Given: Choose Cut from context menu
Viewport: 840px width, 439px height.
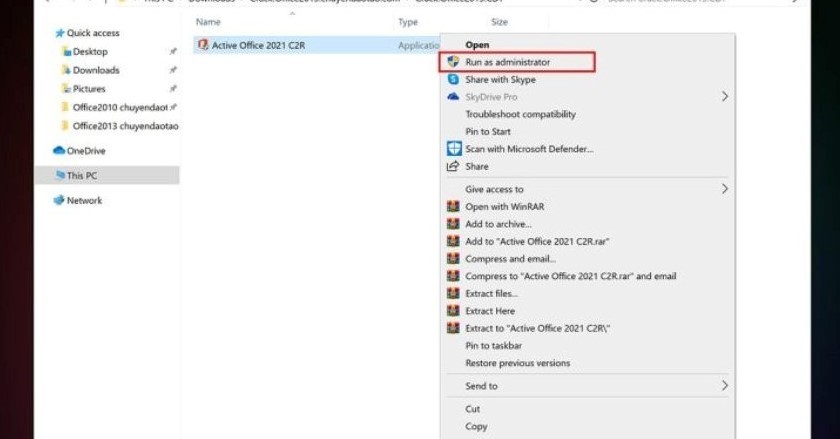Looking at the screenshot, I should coord(472,409).
